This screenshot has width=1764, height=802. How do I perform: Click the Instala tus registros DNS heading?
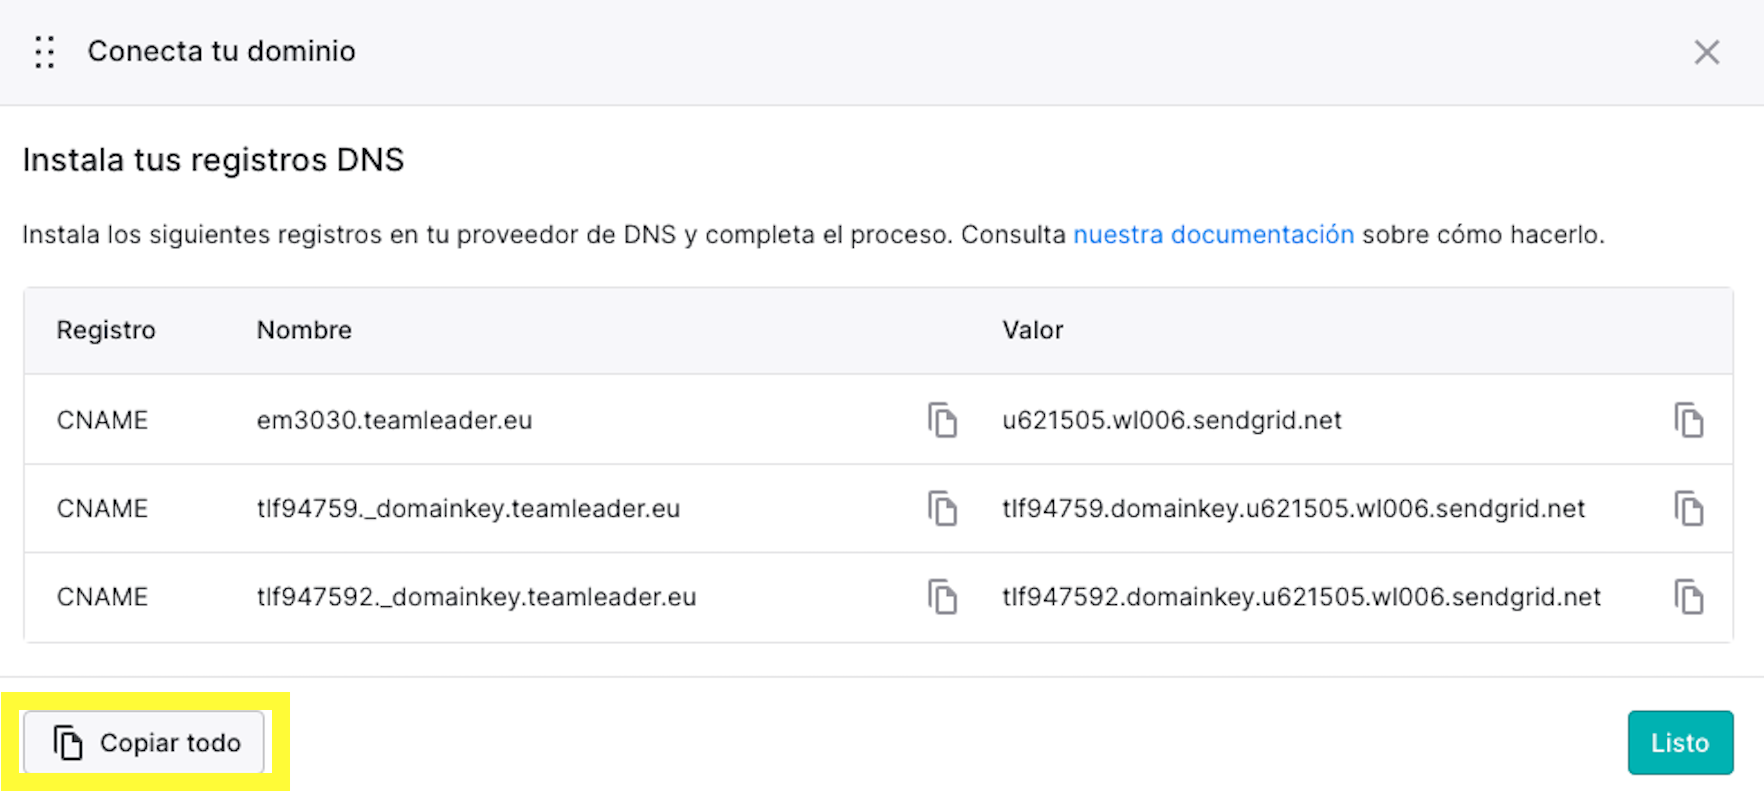click(x=213, y=160)
